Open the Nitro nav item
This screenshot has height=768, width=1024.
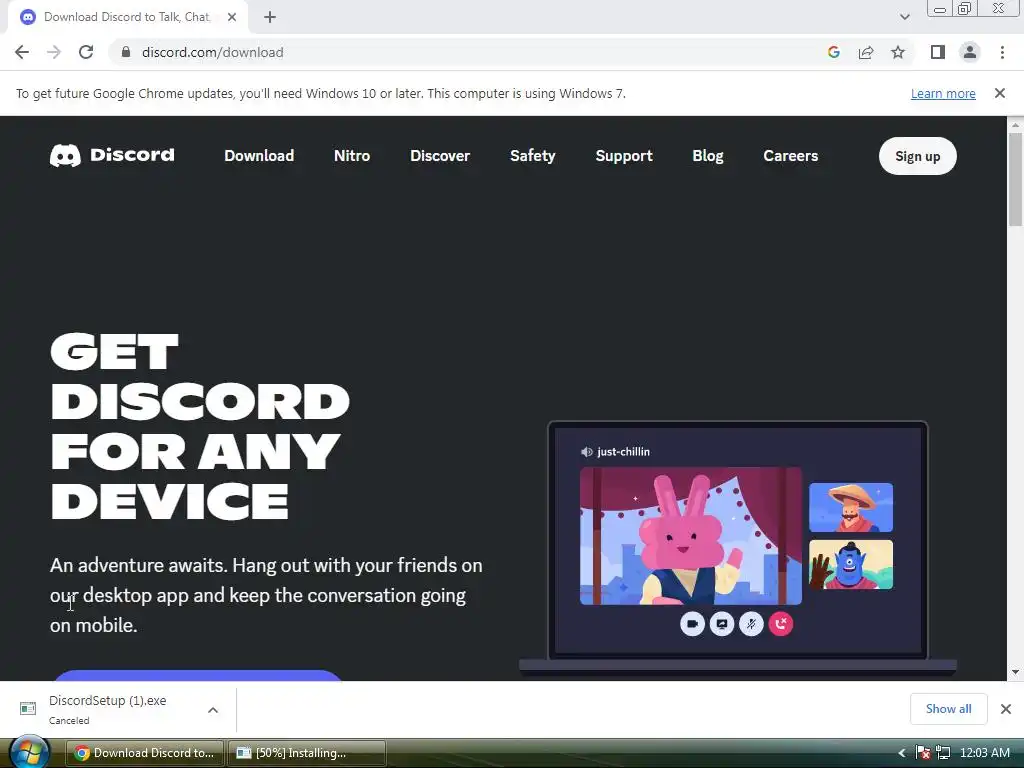click(352, 155)
